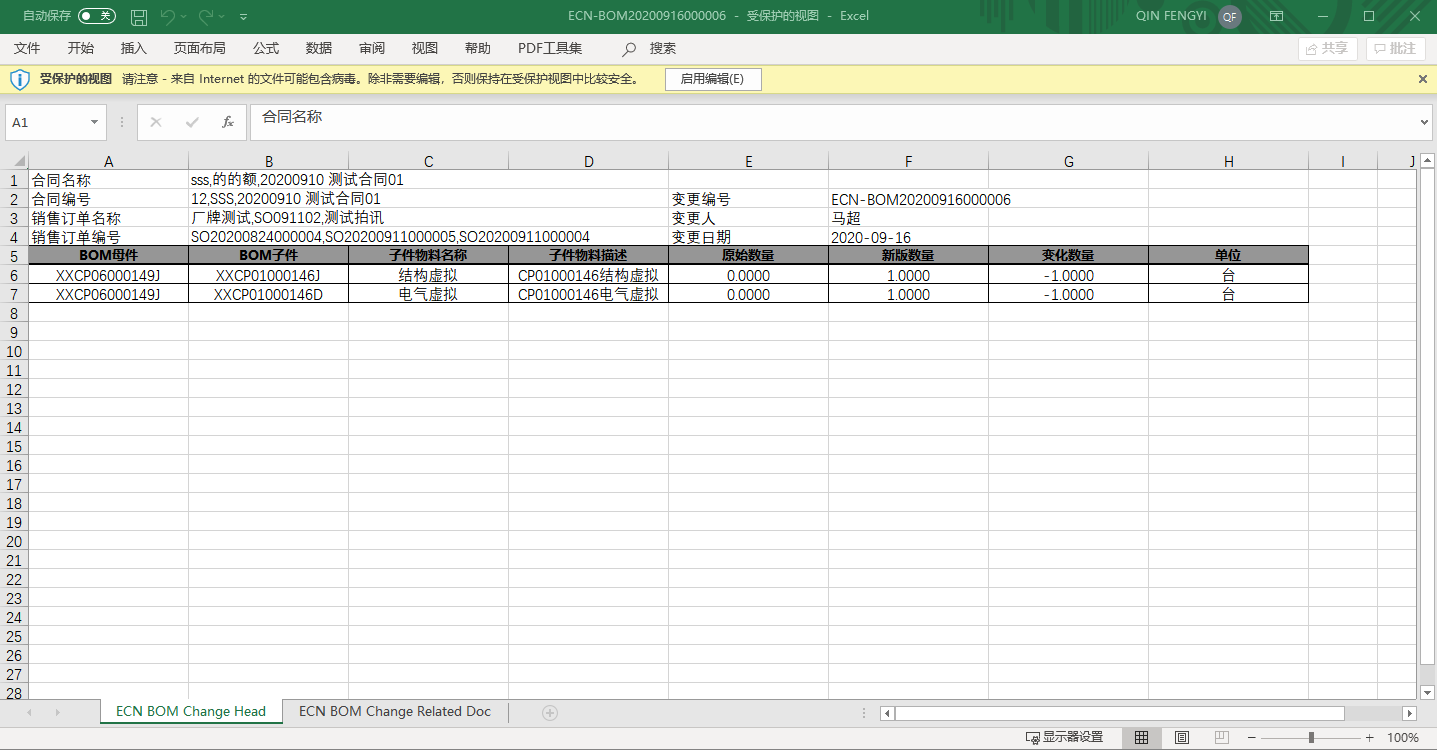Viewport: 1437px width, 750px height.
Task: Expand the Name Box dropdown
Action: click(95, 122)
